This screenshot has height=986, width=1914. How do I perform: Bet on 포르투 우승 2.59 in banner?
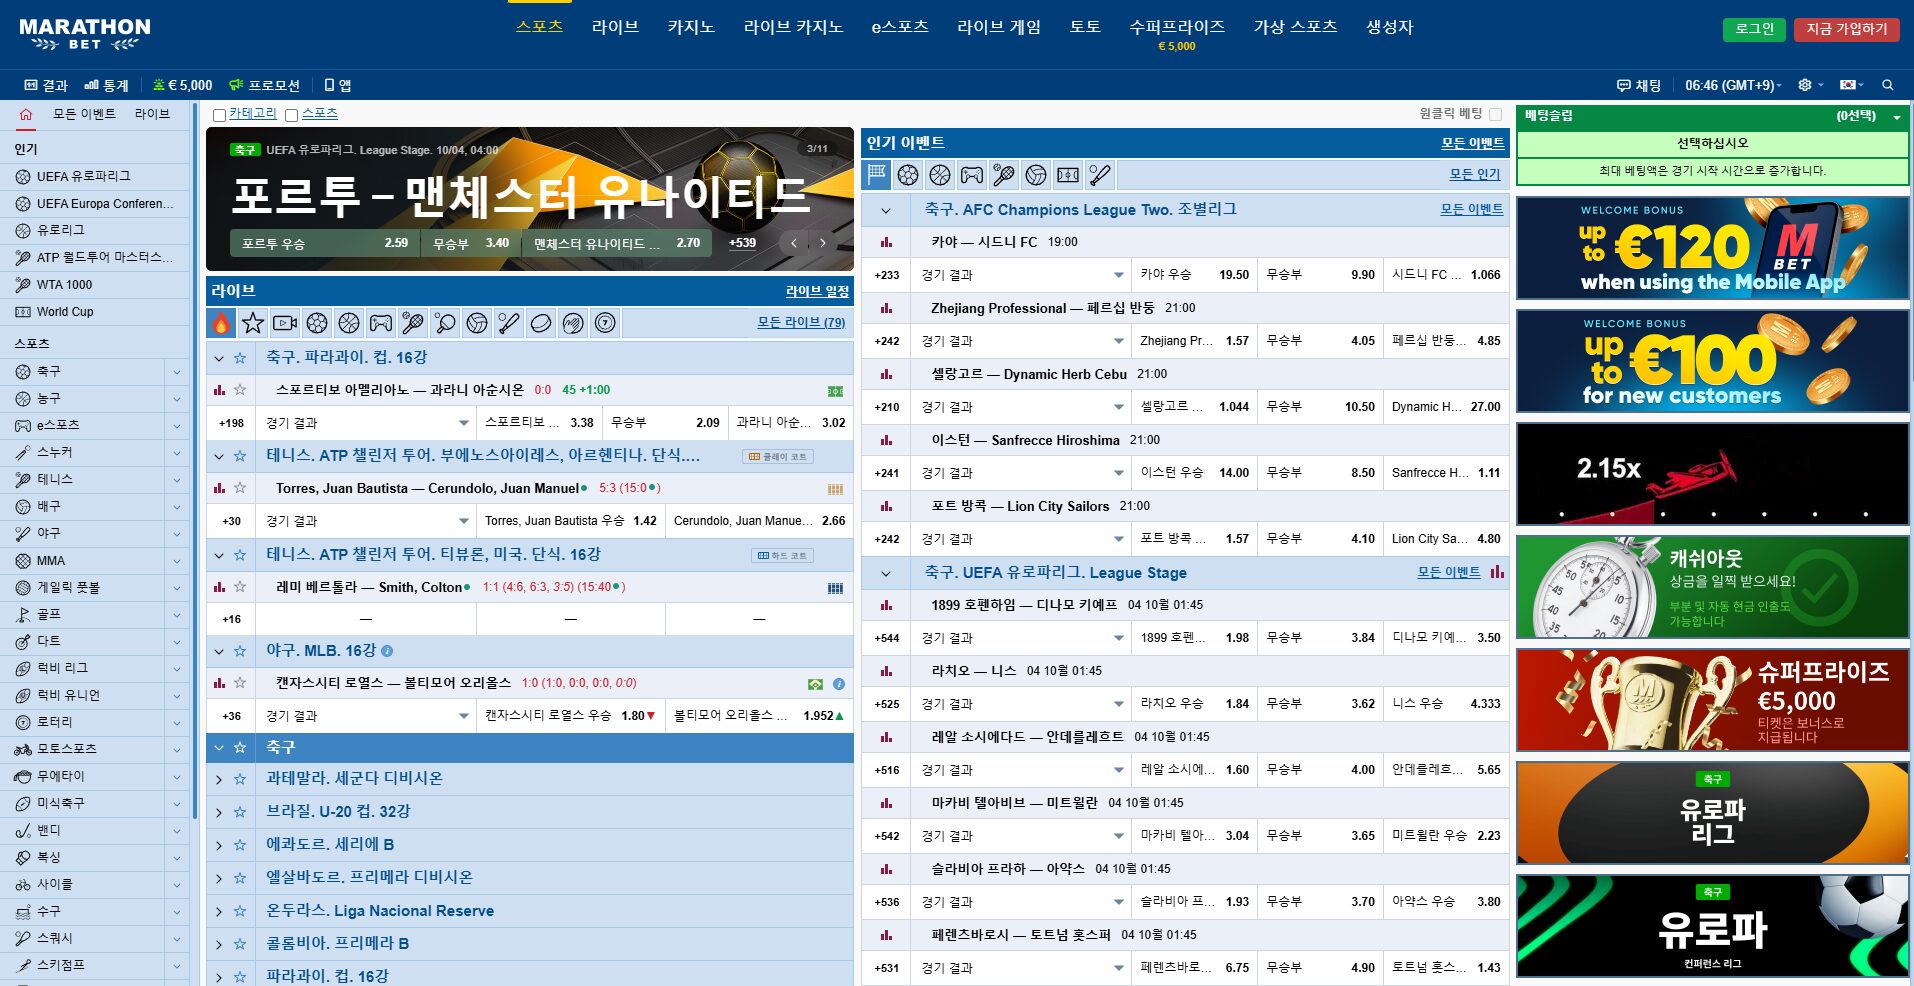(x=325, y=243)
